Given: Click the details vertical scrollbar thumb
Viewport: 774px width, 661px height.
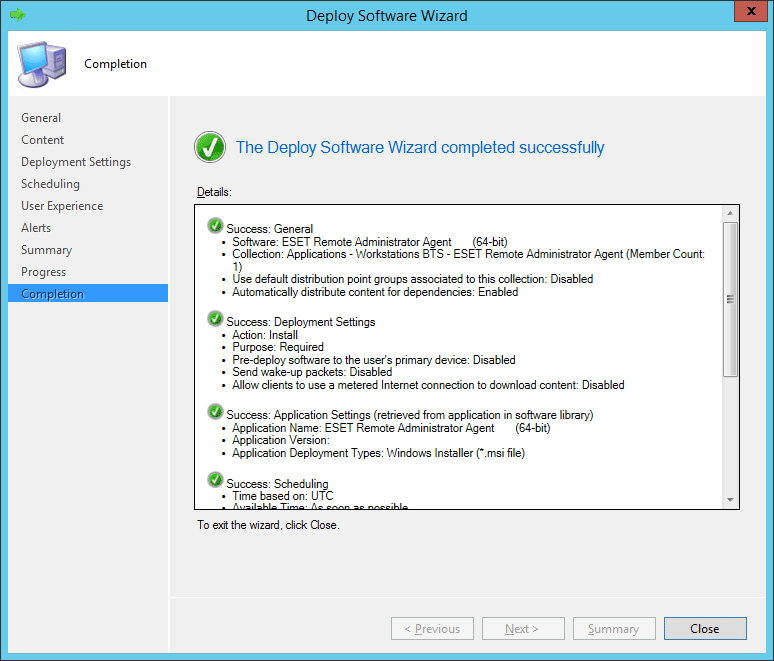Looking at the screenshot, I should point(730,298).
